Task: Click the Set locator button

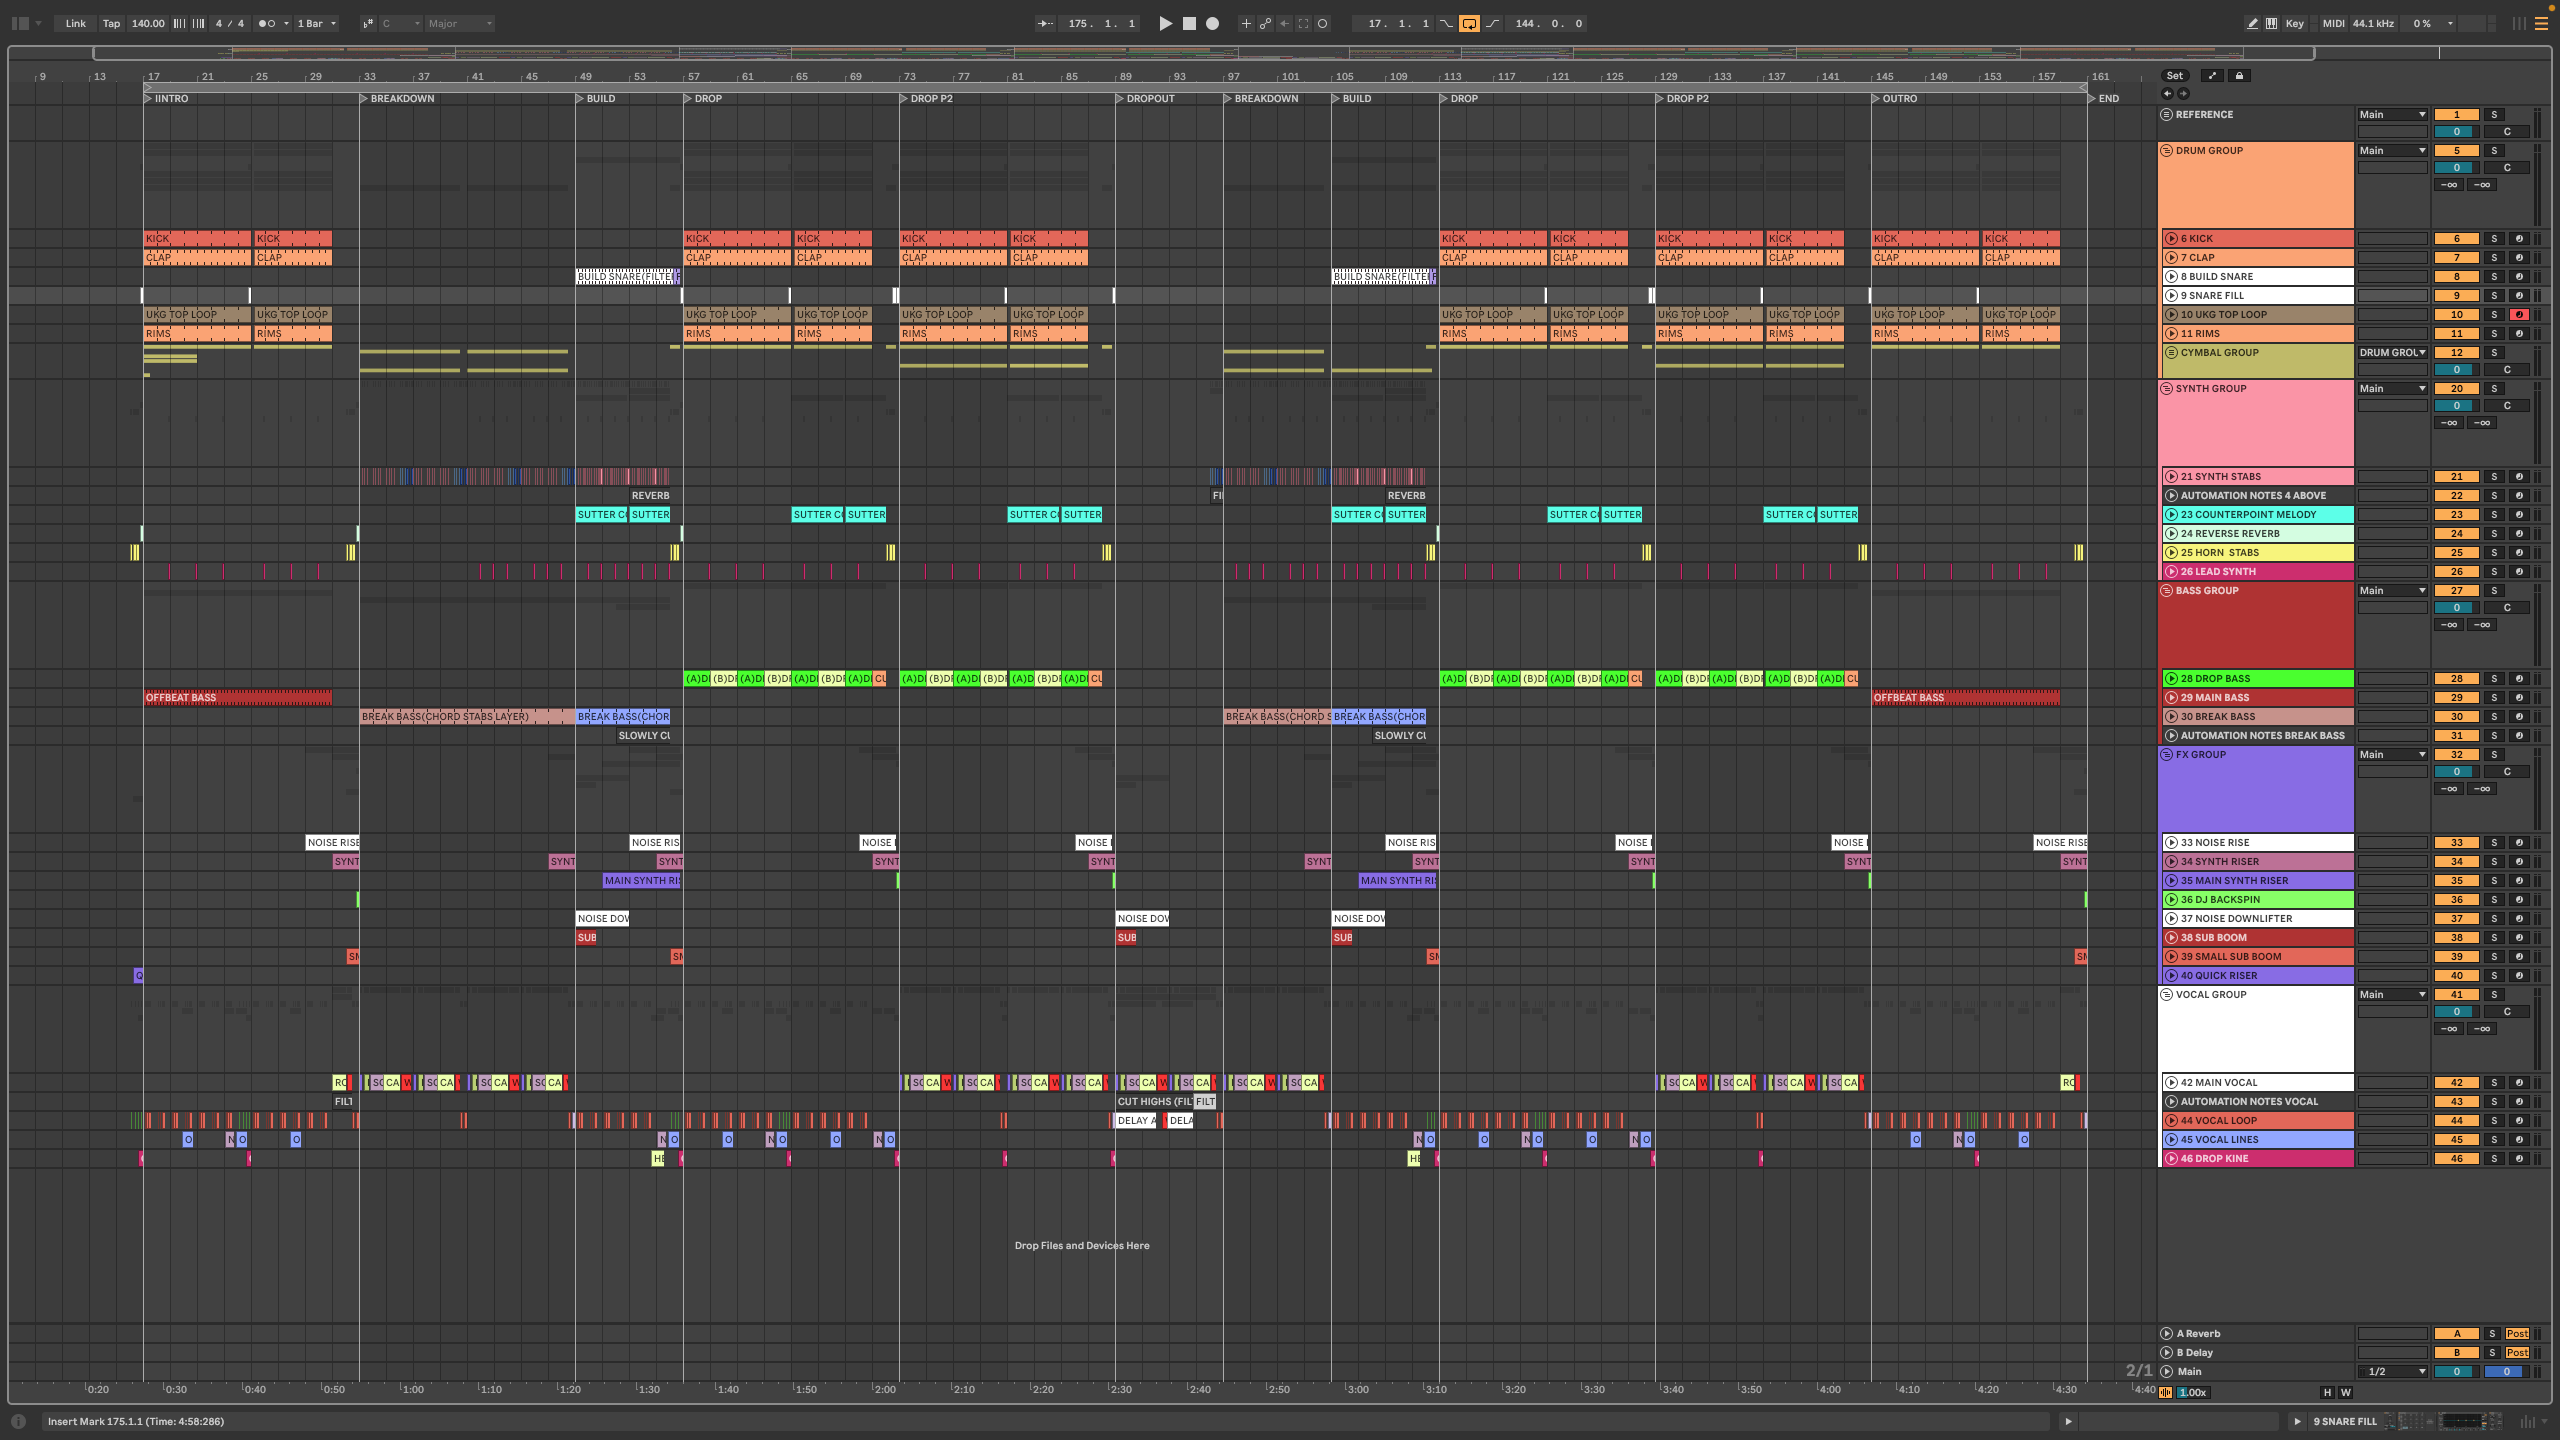Action: point(2175,76)
